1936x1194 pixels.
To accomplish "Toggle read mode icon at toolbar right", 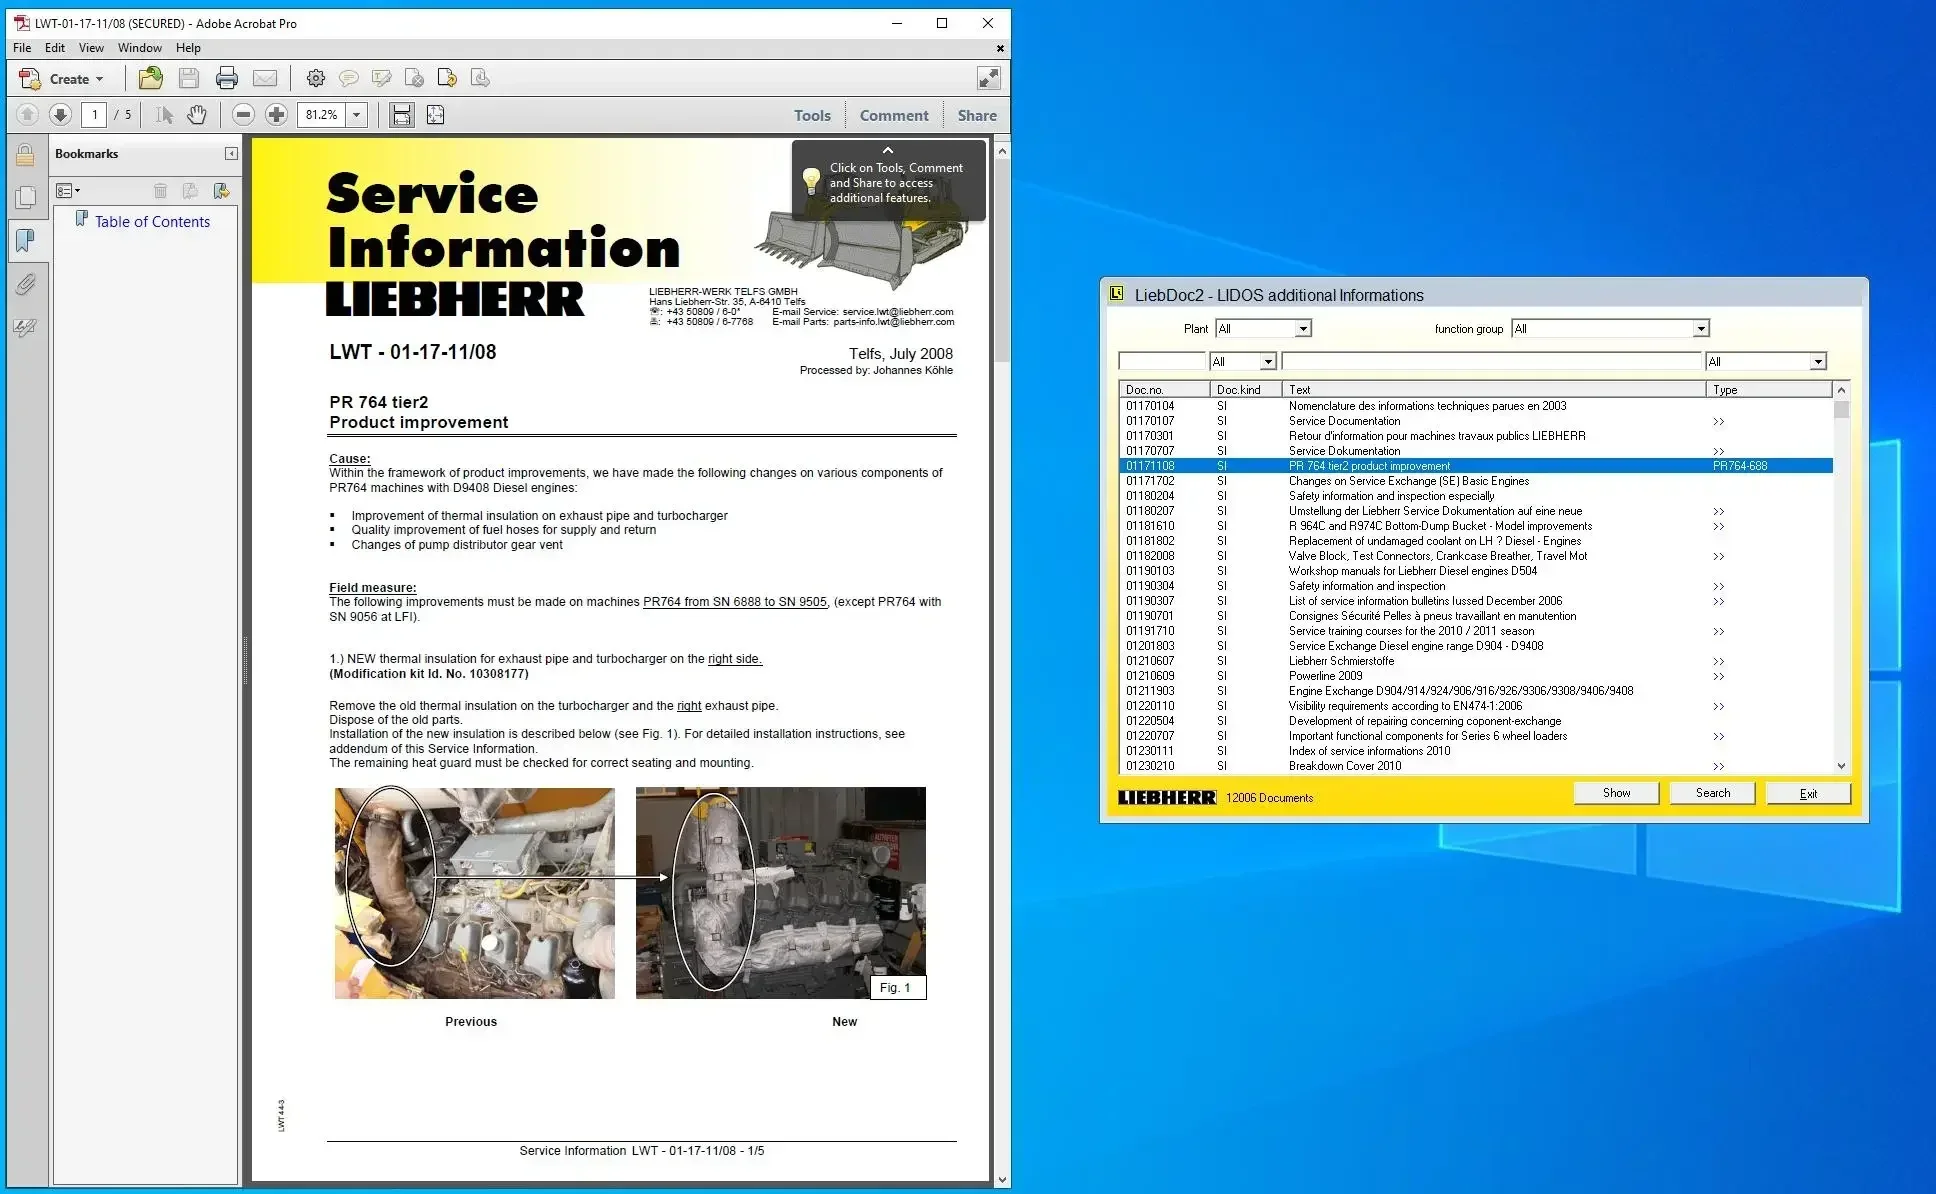I will pos(988,78).
